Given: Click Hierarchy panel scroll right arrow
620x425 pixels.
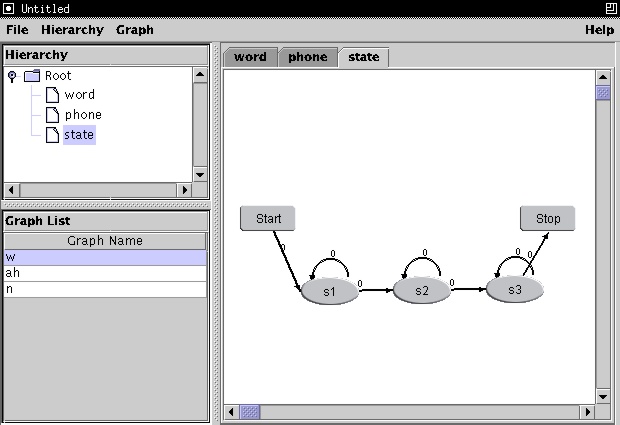Looking at the screenshot, I should (184, 190).
